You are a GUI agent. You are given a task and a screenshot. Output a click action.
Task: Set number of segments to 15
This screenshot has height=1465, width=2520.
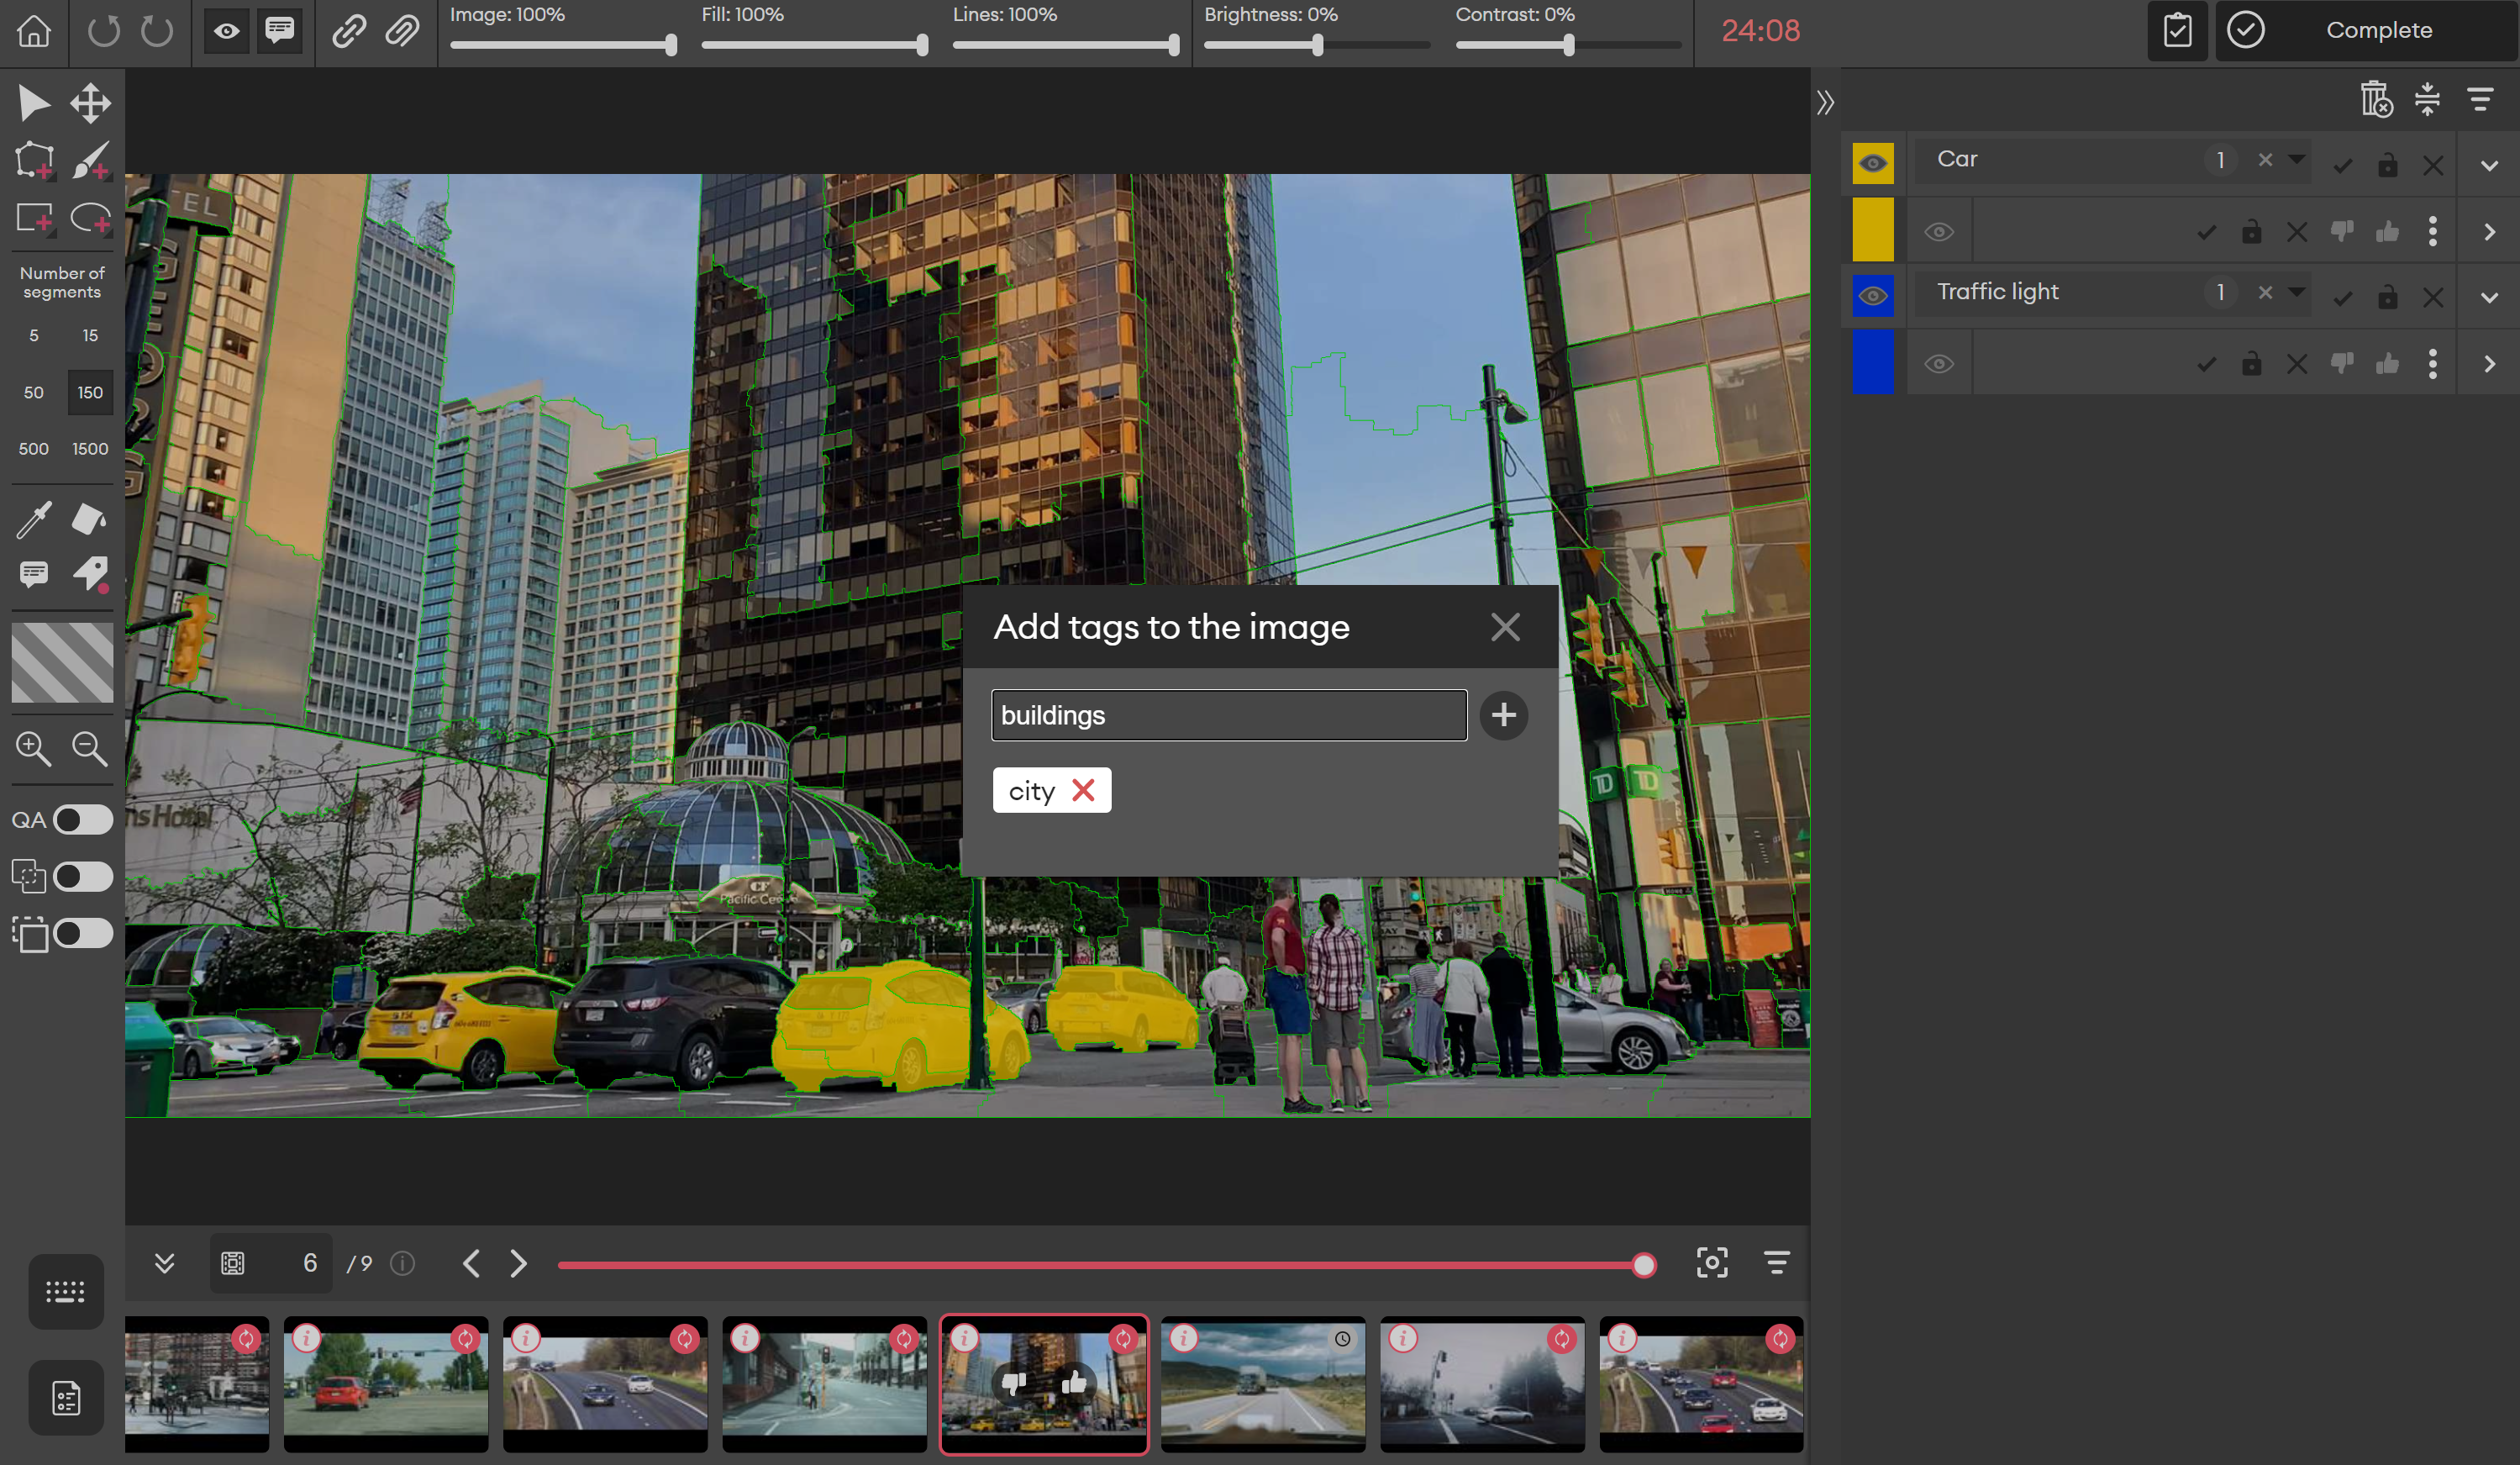click(90, 336)
